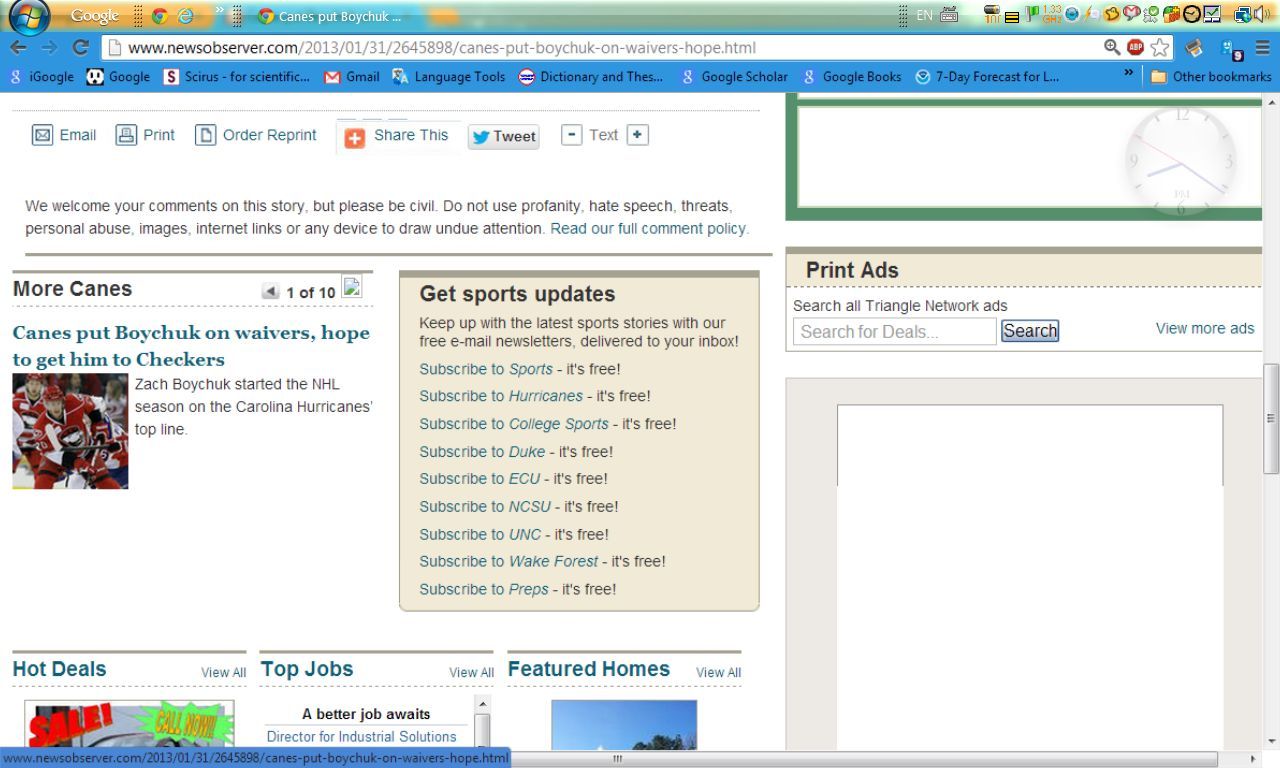Bookmark this page with the star
1280x768 pixels.
[1160, 47]
